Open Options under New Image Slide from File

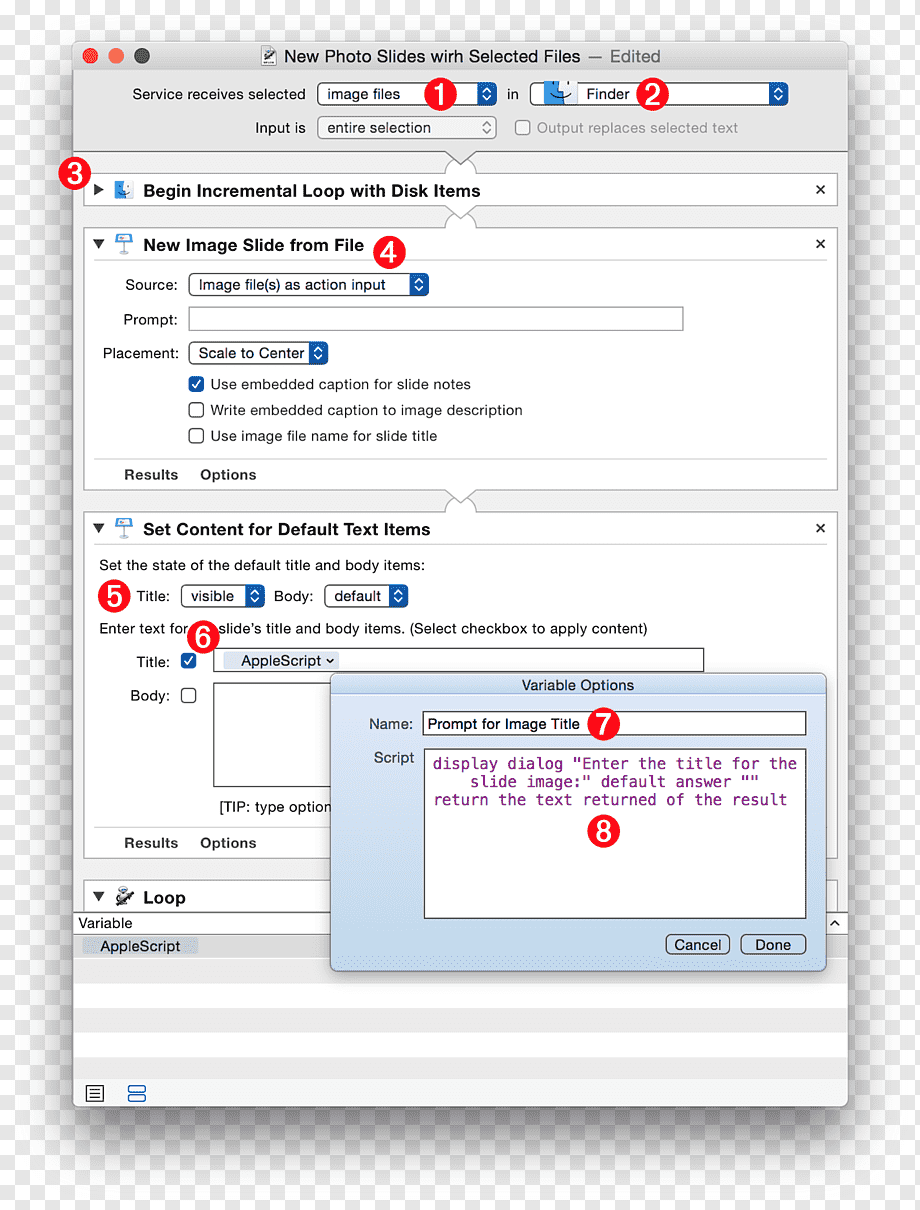228,475
